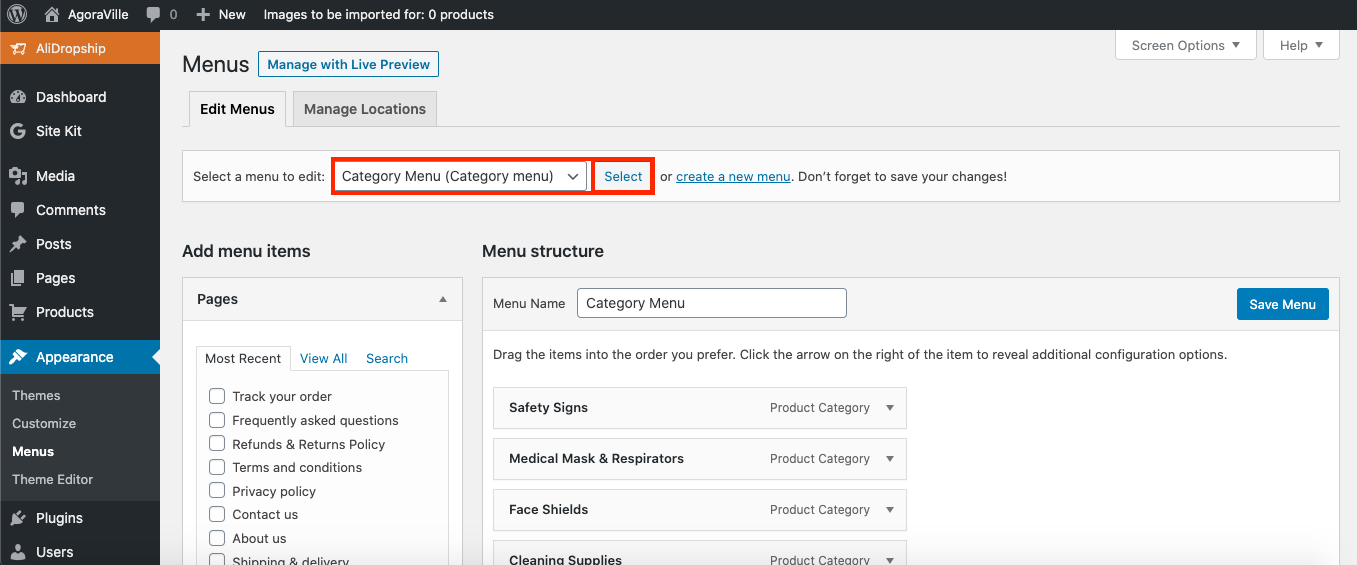The image size is (1357, 565).
Task: Click Manage with Live Preview button
Action: point(348,64)
